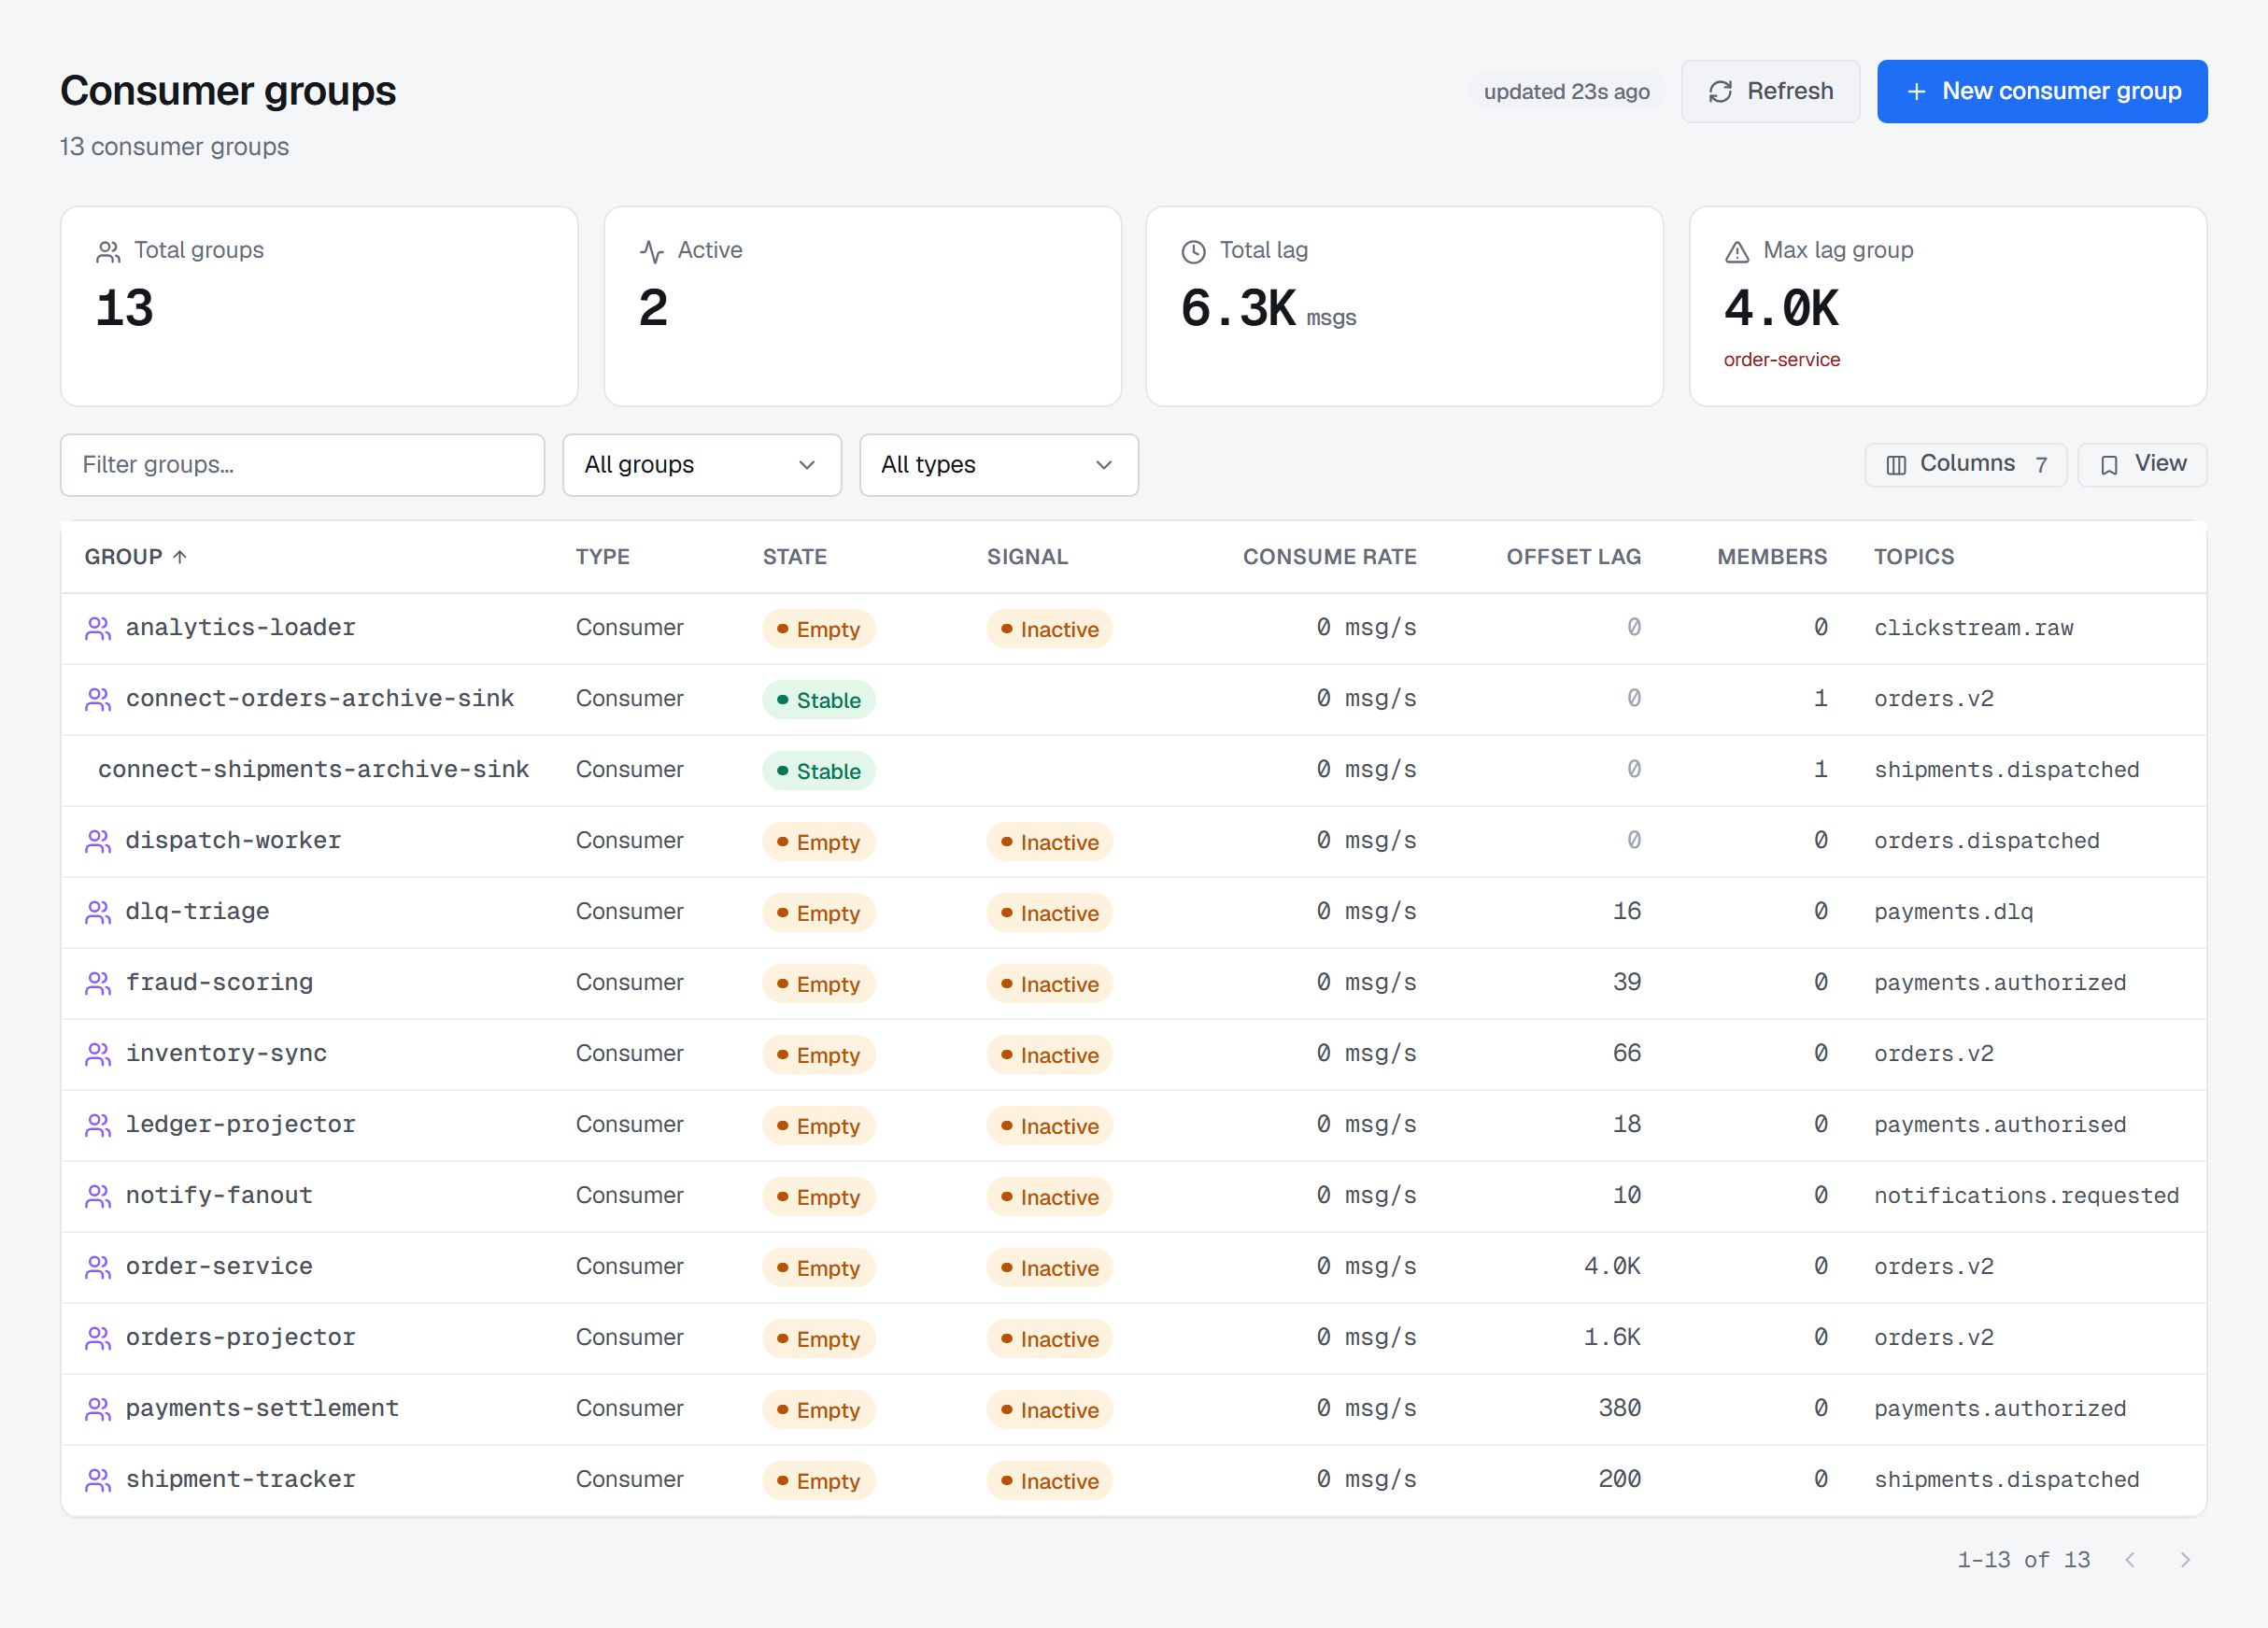2268x1628 pixels.
Task: Go to the next page arrow
Action: (x=2185, y=1560)
